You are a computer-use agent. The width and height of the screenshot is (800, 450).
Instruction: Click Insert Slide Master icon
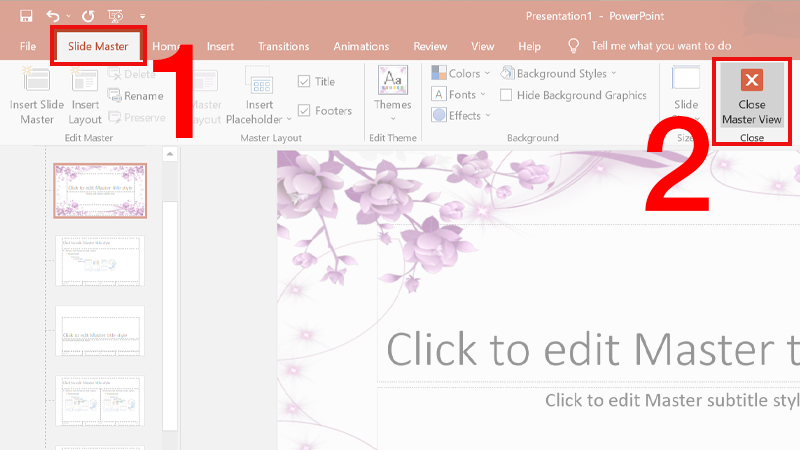(x=37, y=81)
